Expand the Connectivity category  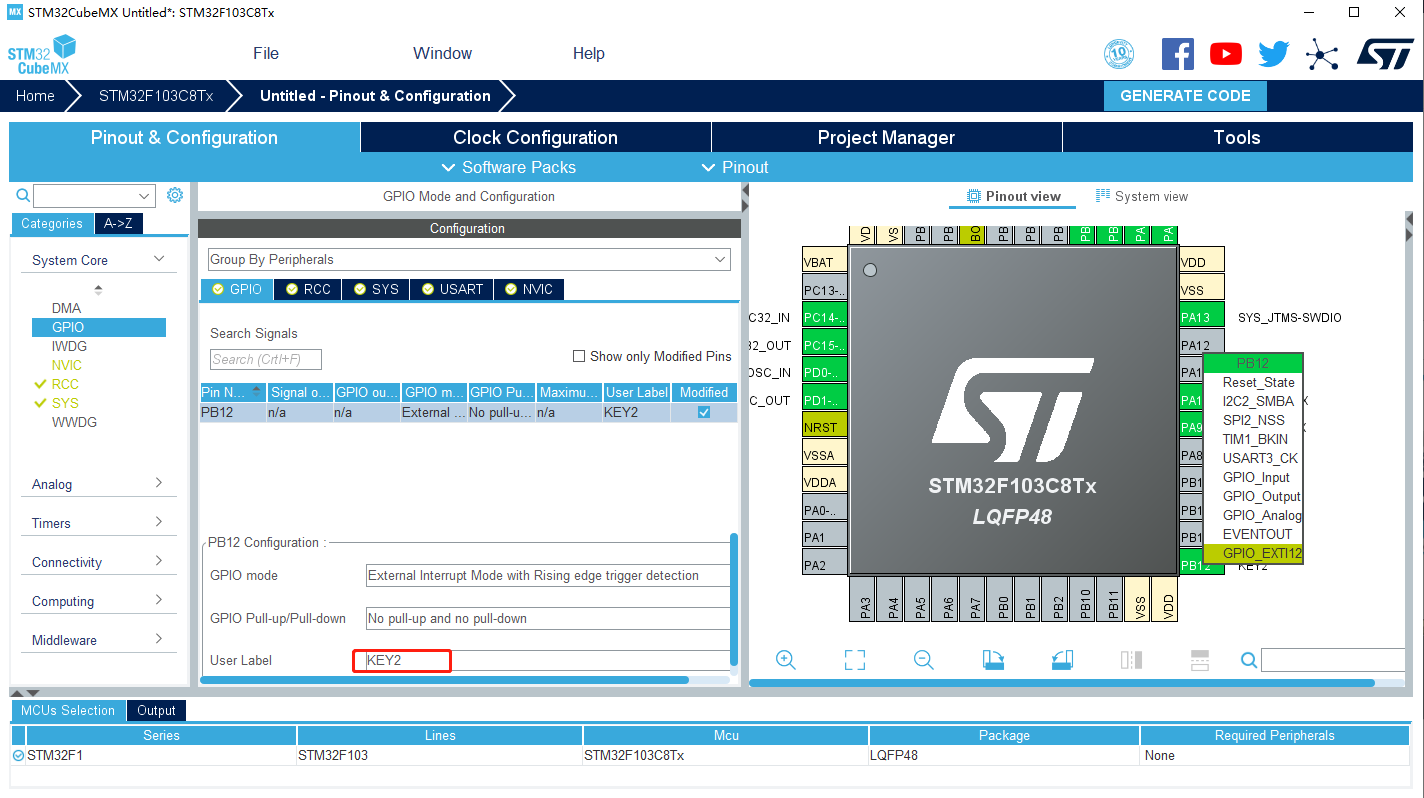[159, 561]
